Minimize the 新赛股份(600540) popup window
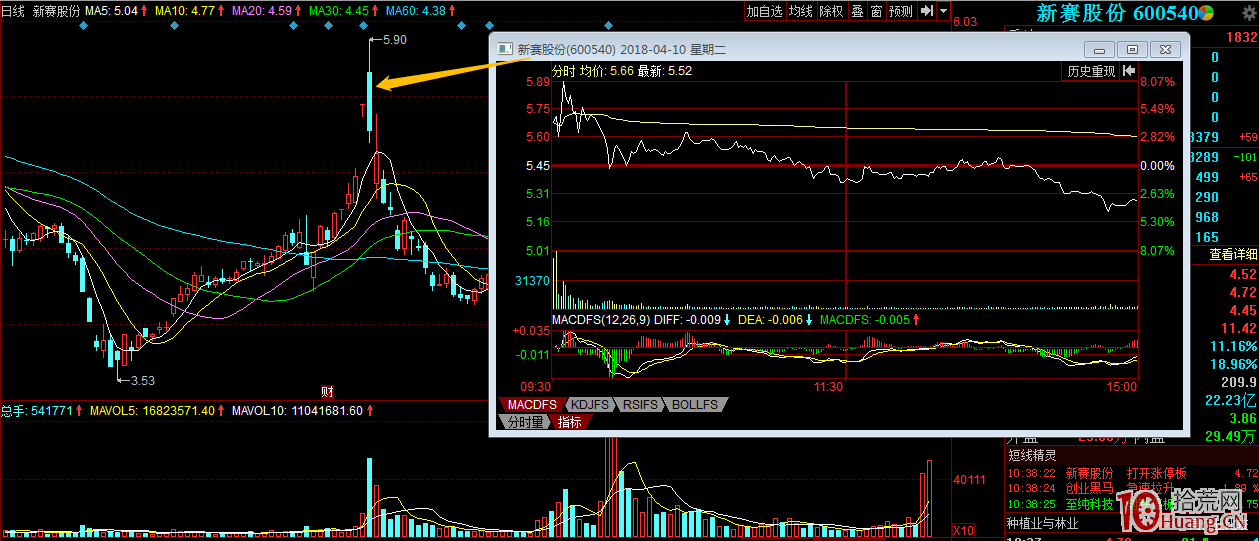Viewport: 1259px width, 541px height. point(1101,49)
